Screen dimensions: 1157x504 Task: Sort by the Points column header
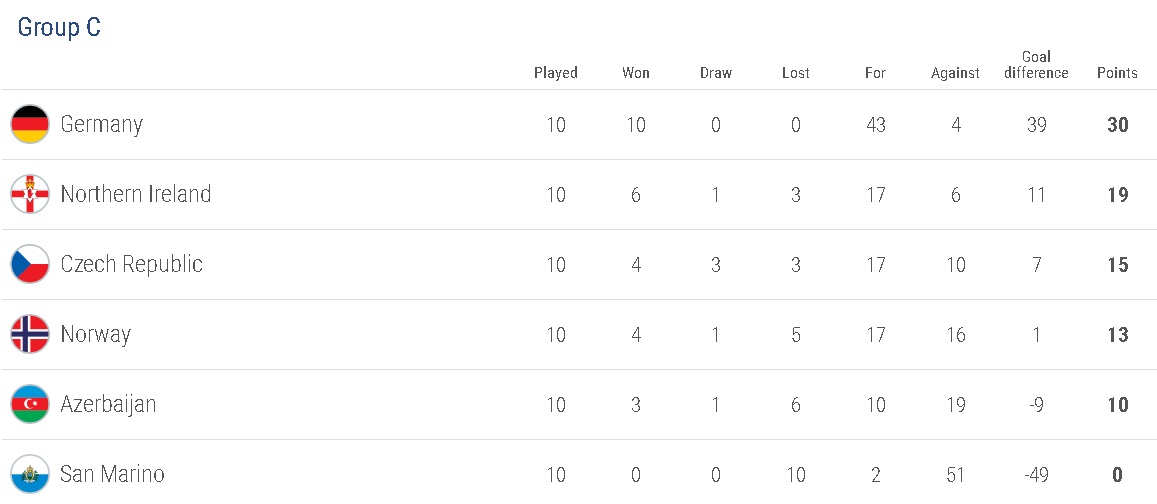1117,73
